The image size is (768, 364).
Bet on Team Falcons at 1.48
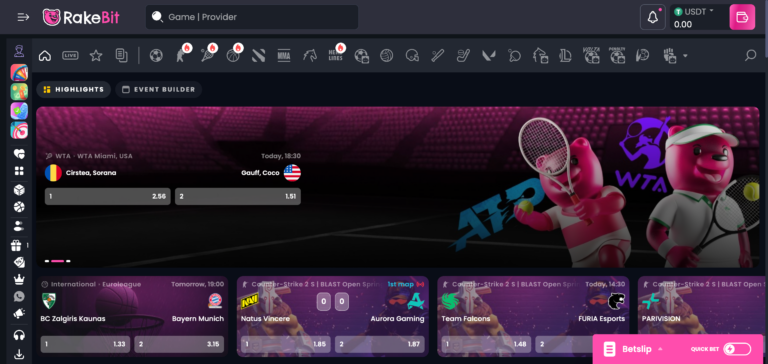(486, 344)
